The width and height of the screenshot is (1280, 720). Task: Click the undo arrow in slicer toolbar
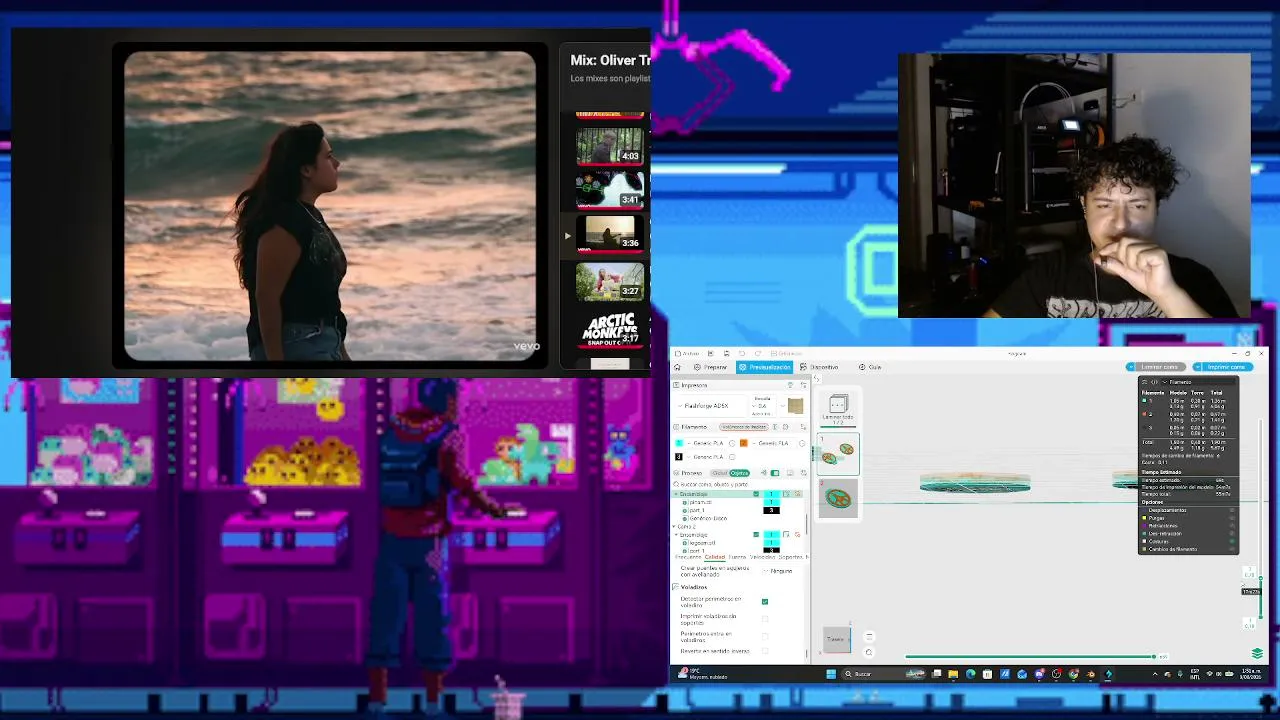point(741,353)
